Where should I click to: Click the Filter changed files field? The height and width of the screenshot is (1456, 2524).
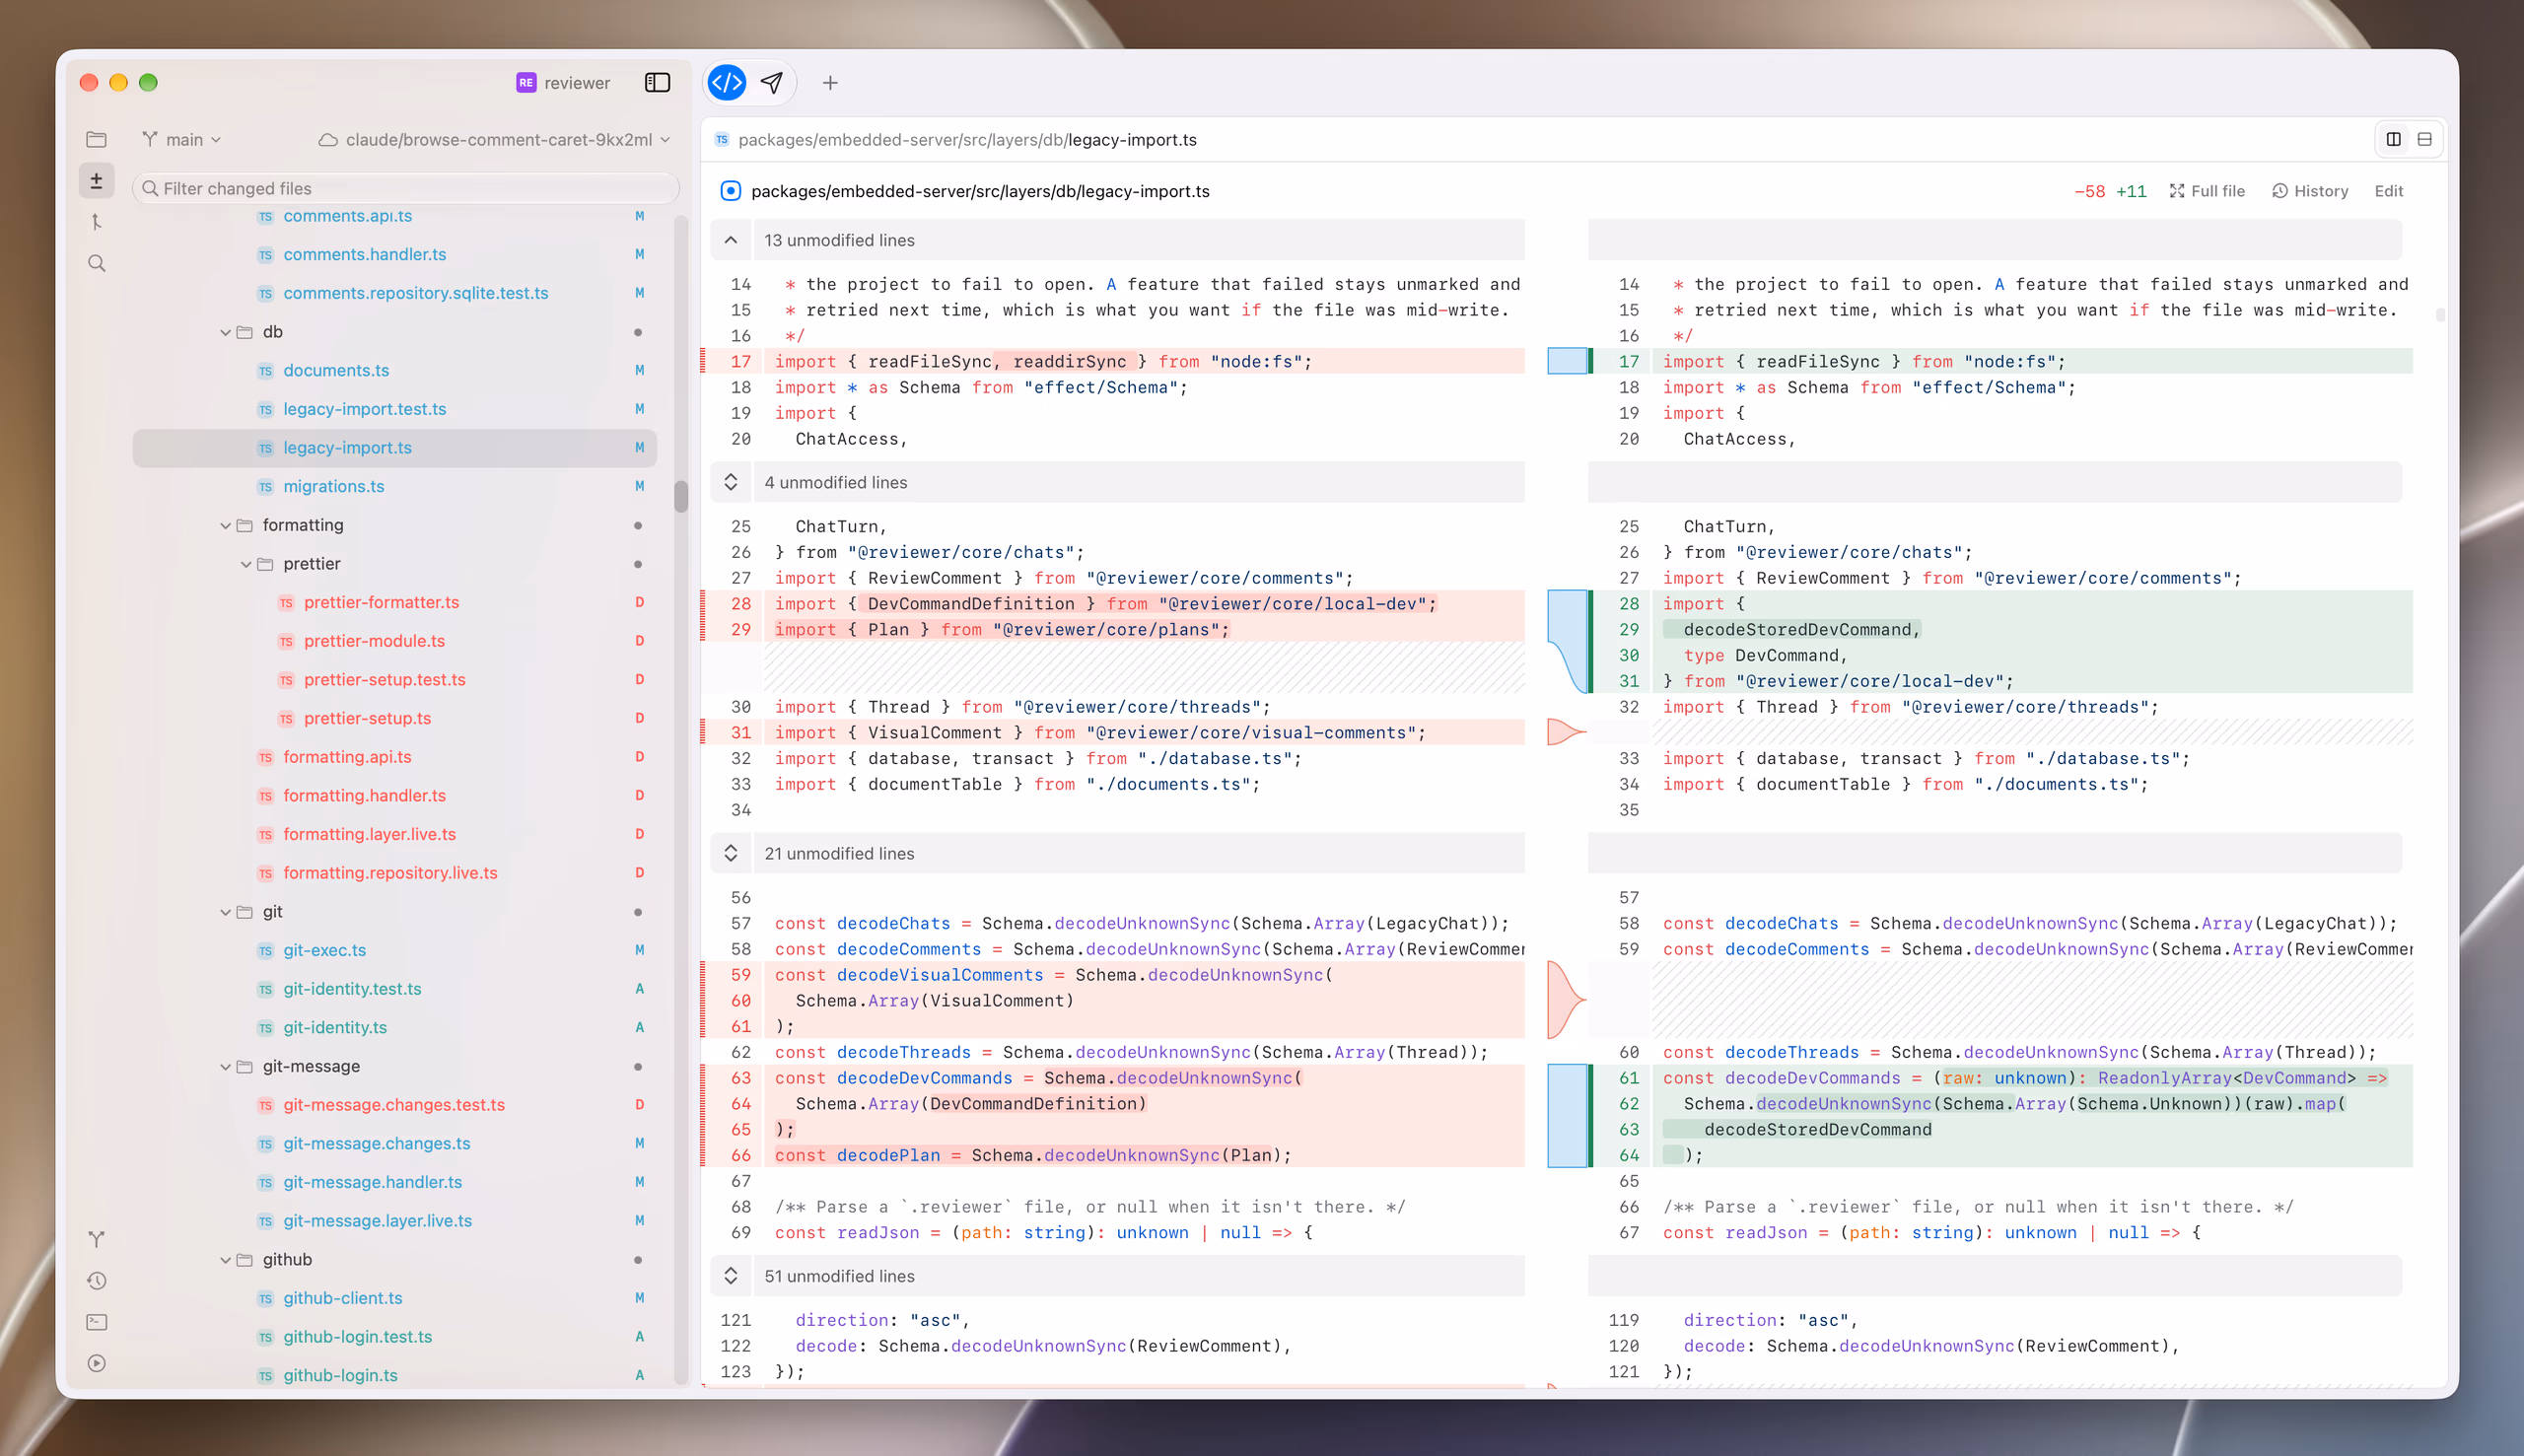tap(406, 188)
